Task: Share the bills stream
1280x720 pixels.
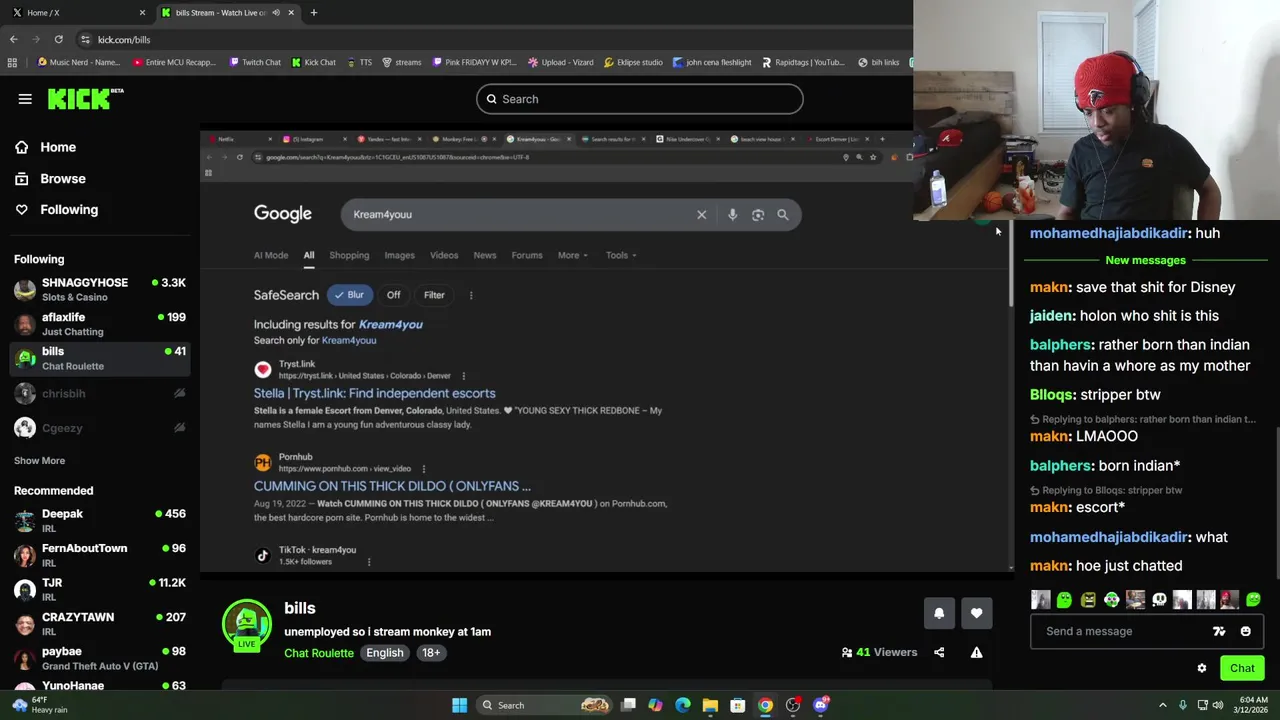Action: (x=939, y=652)
